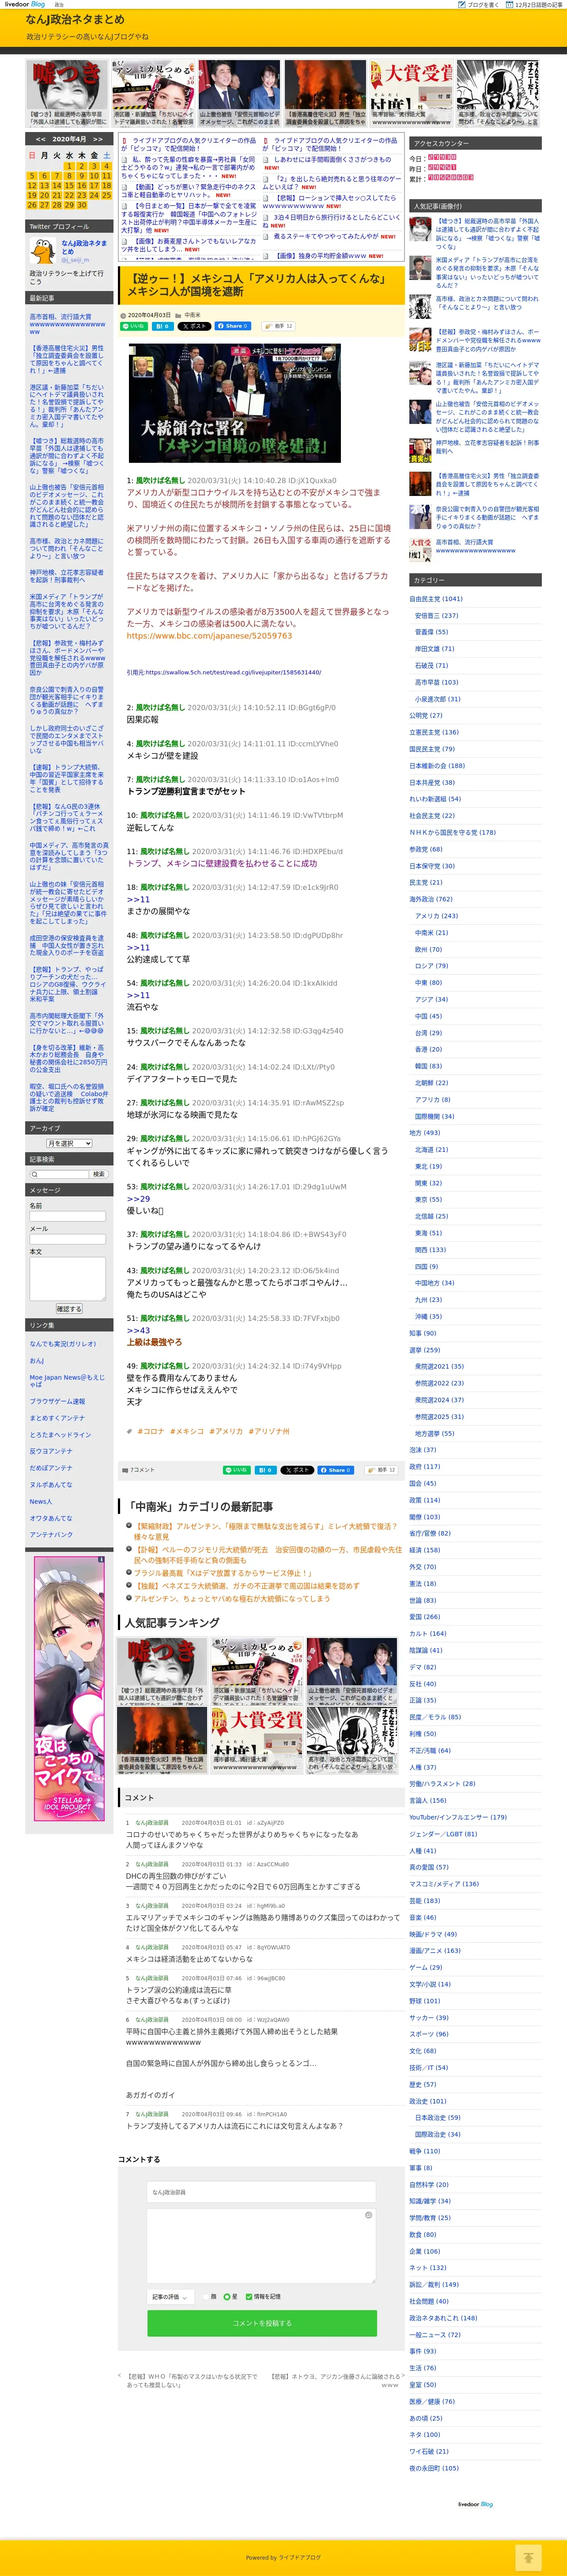Open the 海外政治 (762) category
The width and height of the screenshot is (567, 2576).
(431, 899)
